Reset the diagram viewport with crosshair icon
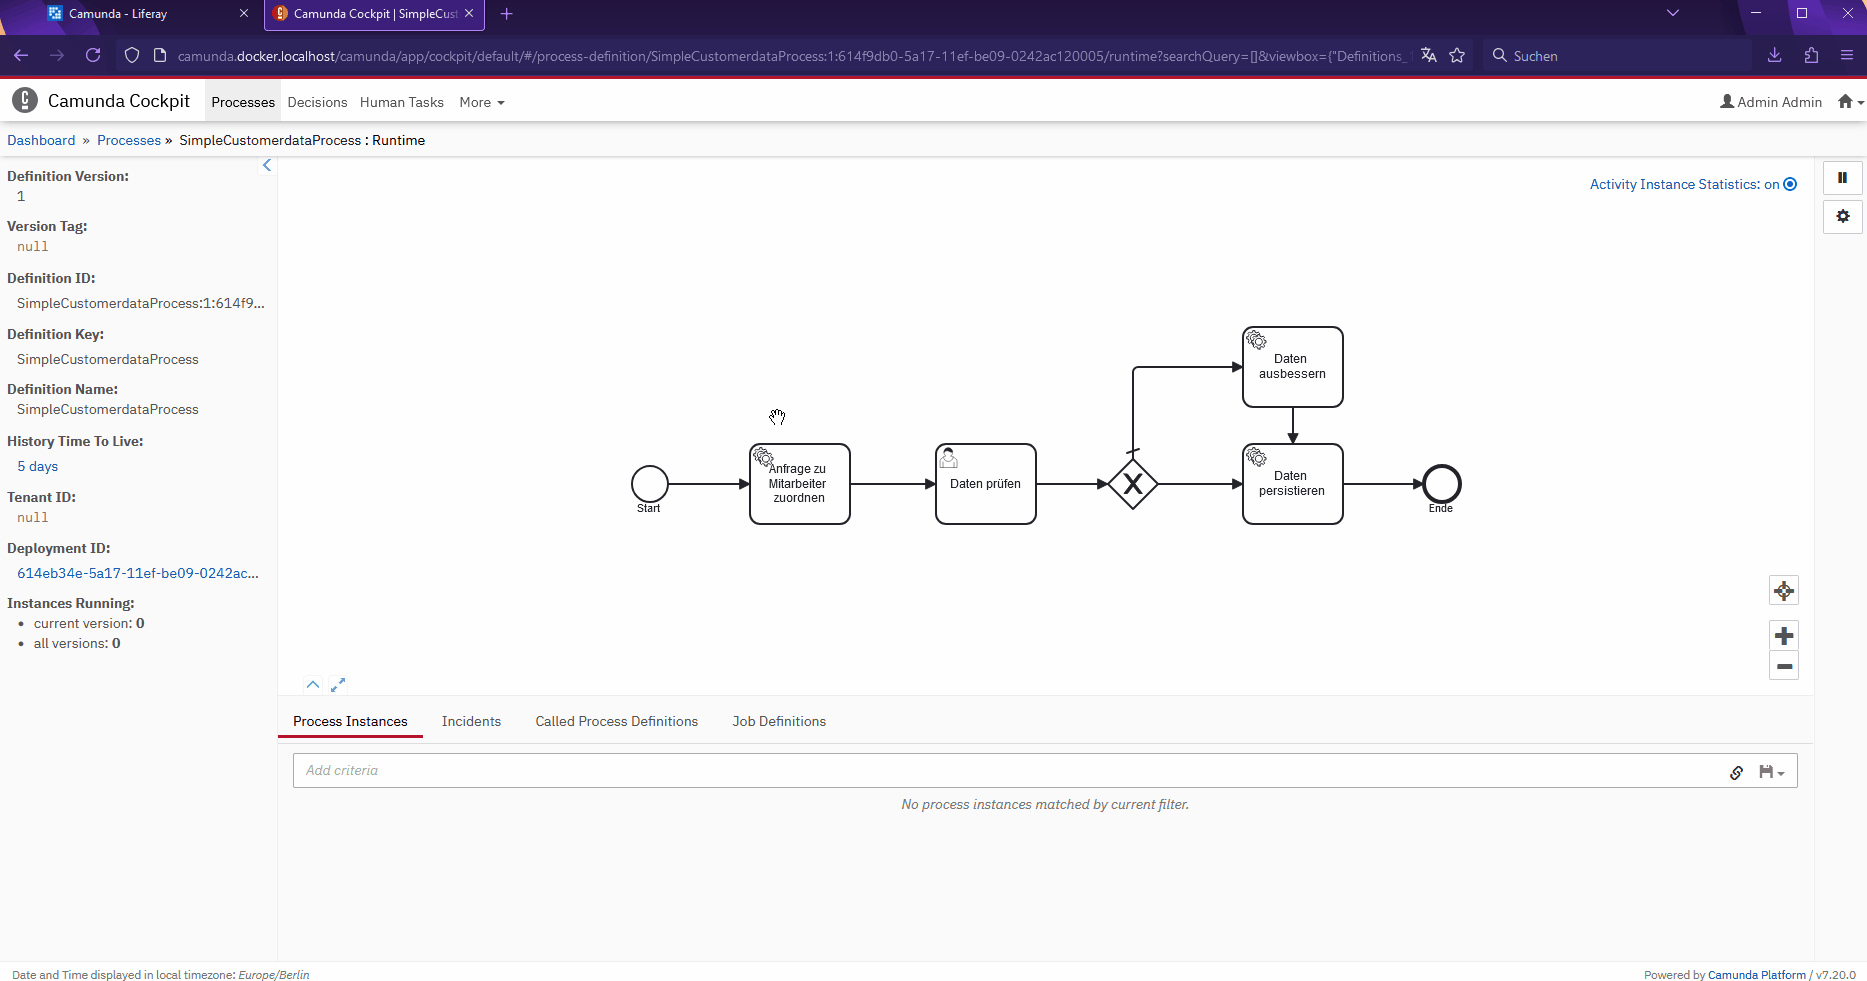The height and width of the screenshot is (981, 1867). click(1783, 591)
